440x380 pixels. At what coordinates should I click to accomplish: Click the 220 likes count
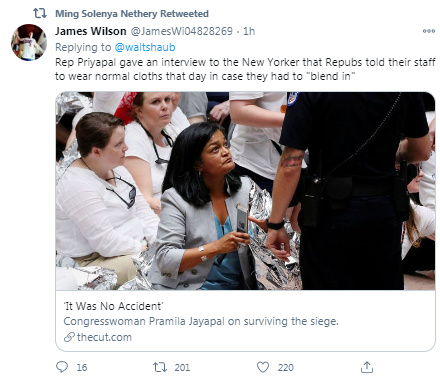coord(286,367)
